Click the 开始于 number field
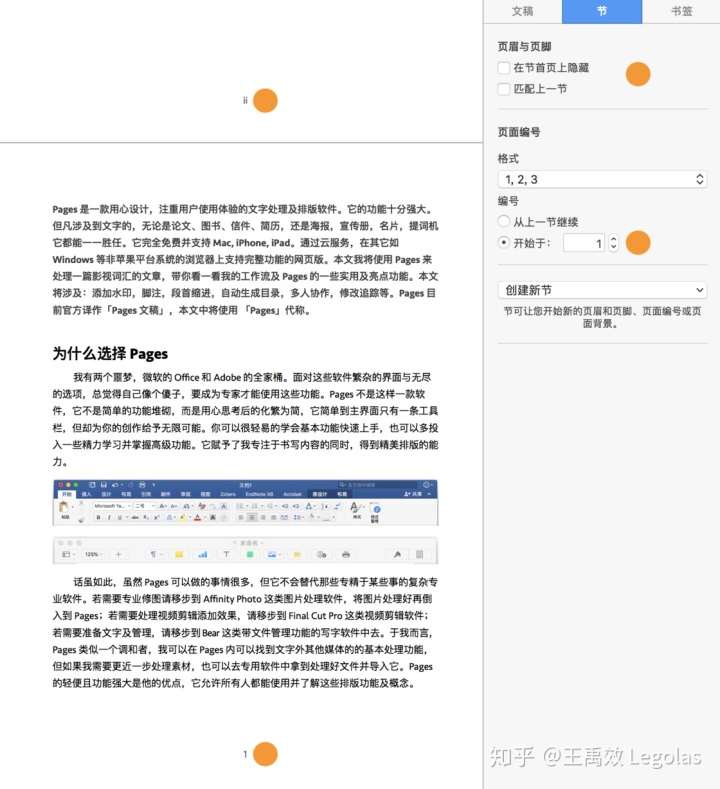The width and height of the screenshot is (720, 789). click(x=584, y=243)
